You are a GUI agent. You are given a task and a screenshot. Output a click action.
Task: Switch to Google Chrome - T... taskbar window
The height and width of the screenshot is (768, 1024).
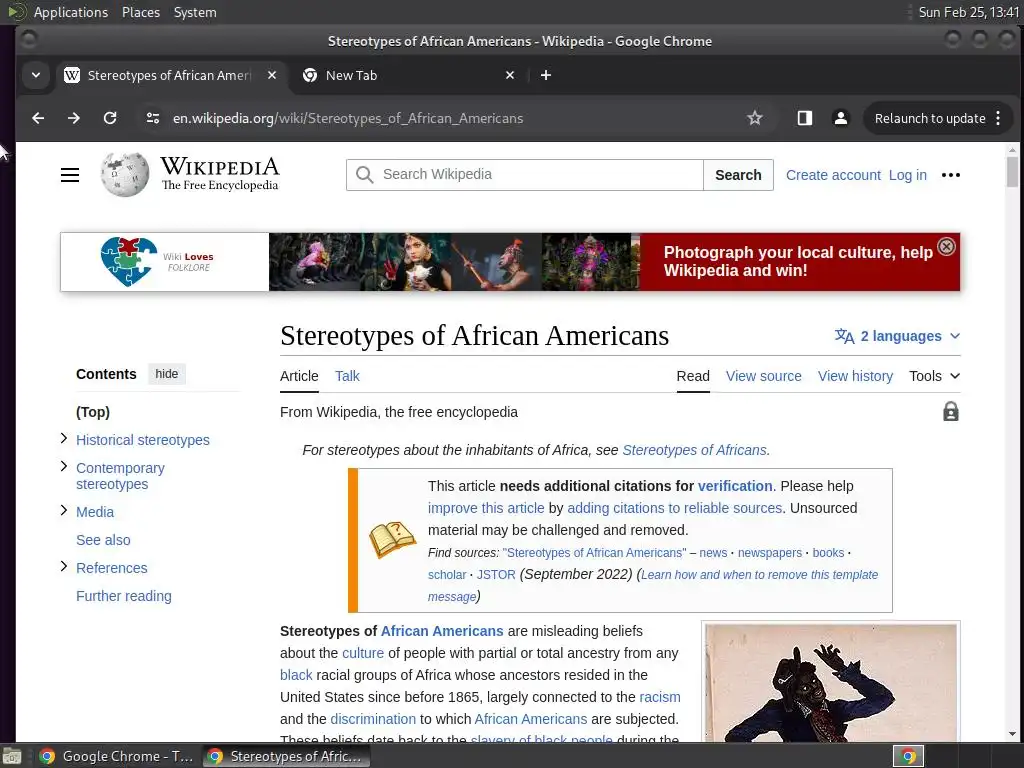pyautogui.click(x=116, y=756)
